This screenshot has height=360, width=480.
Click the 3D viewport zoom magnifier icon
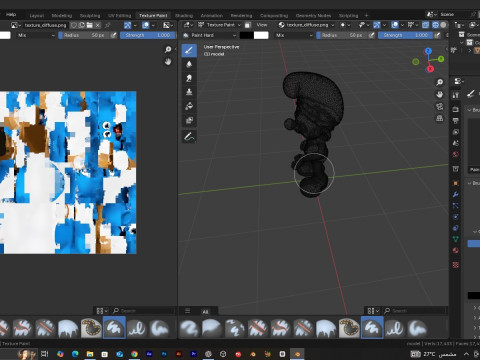[x=440, y=82]
